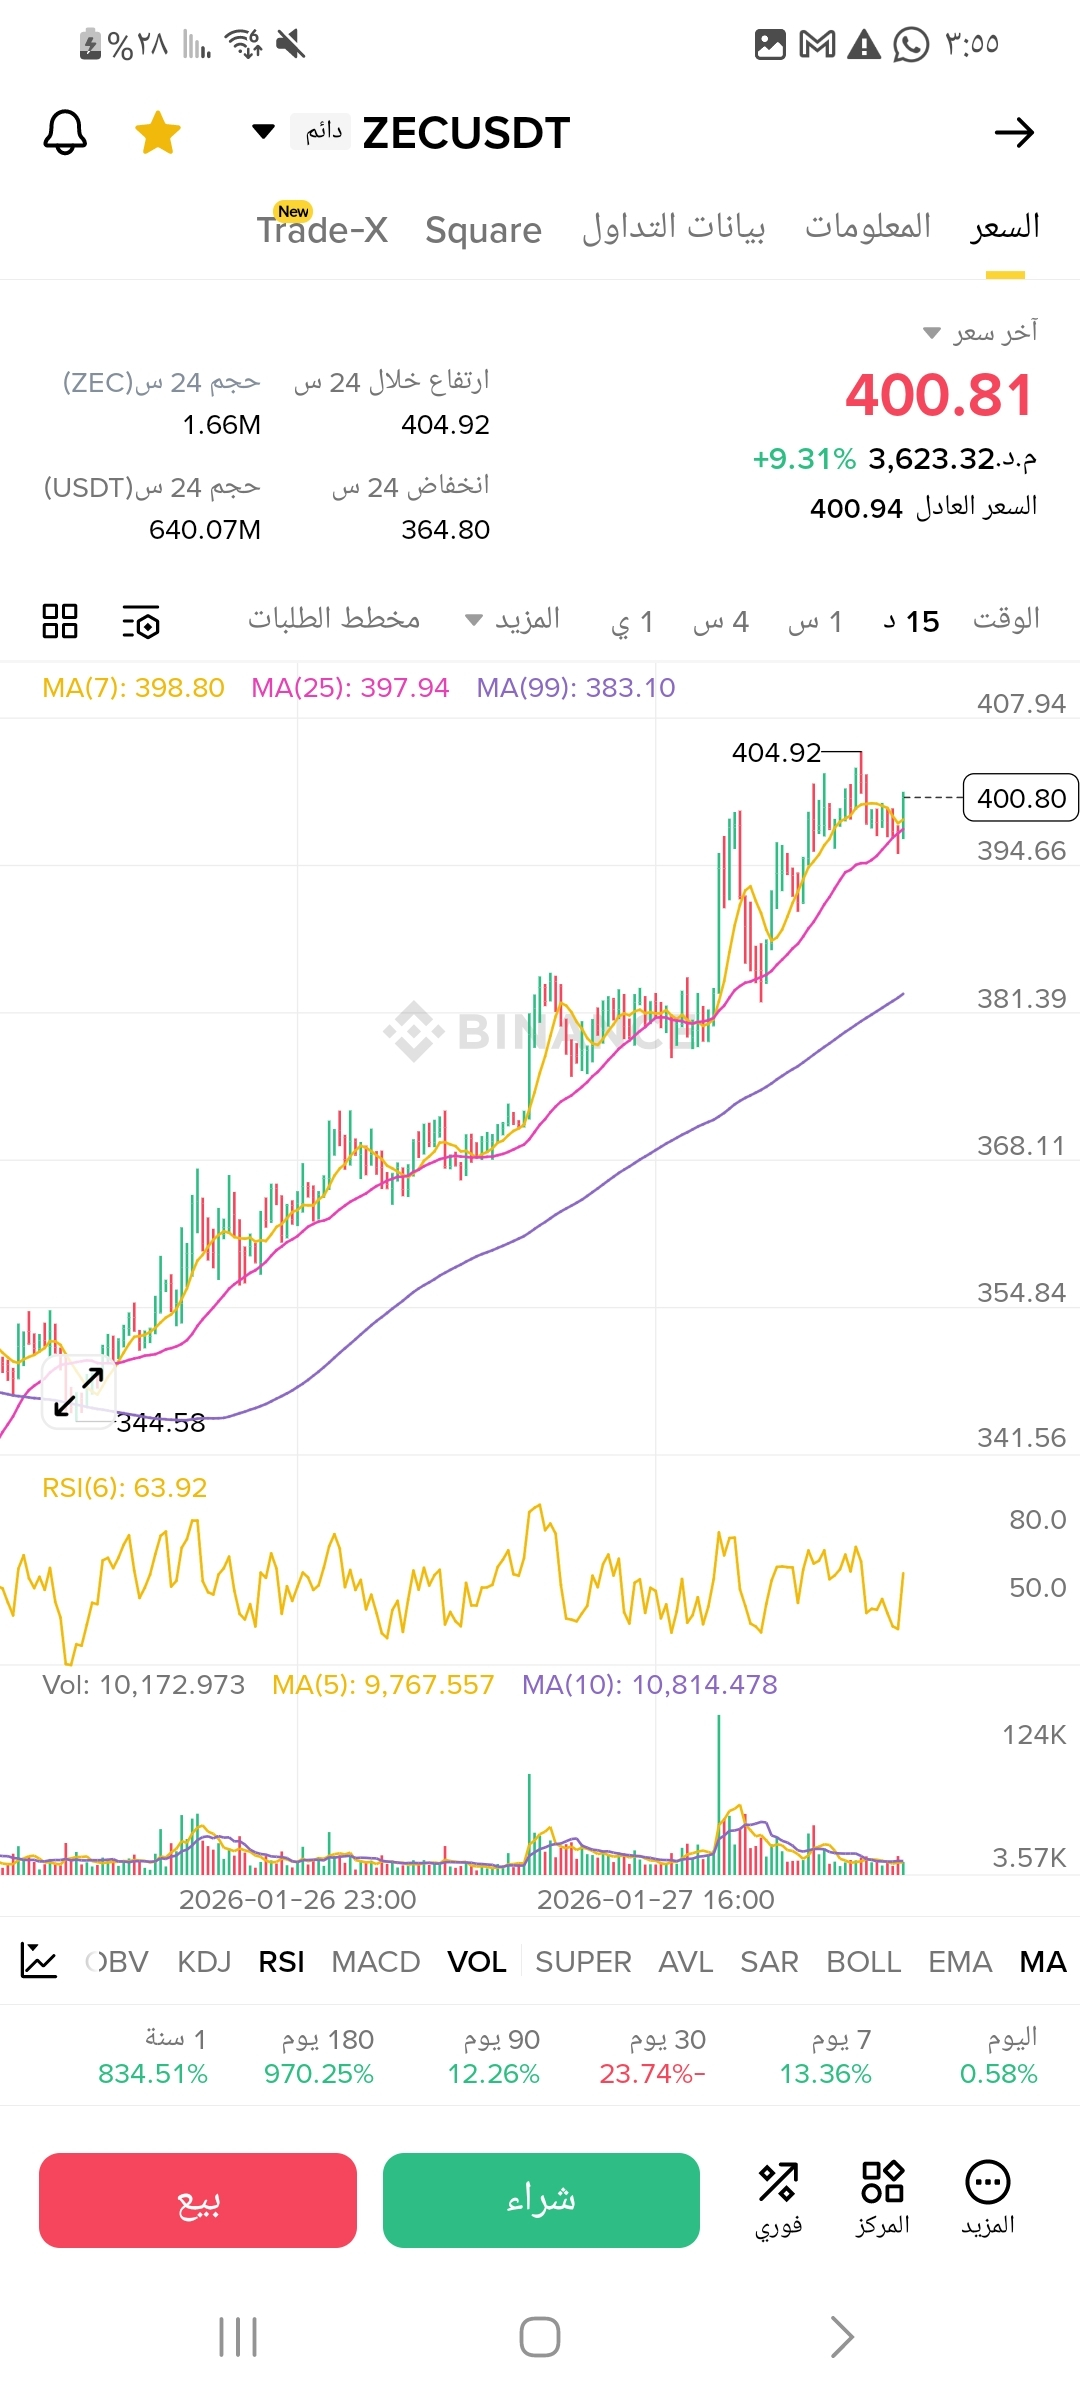Tap the بيع sell button
This screenshot has width=1080, height=2400.
(x=198, y=2200)
